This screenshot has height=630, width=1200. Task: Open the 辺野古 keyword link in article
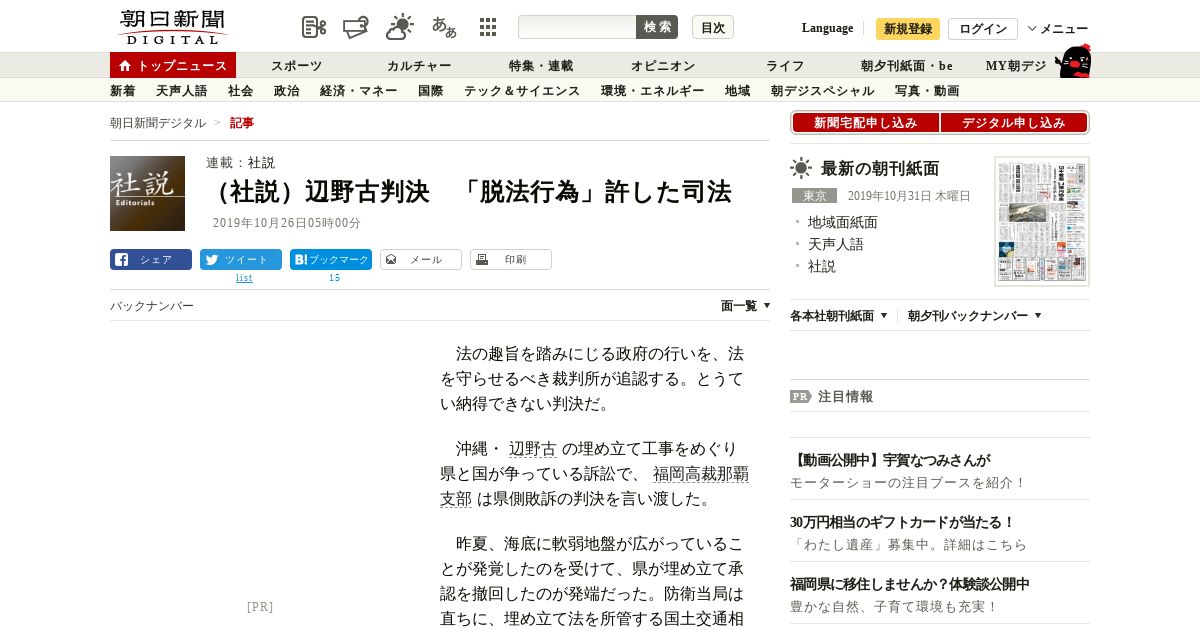533,449
